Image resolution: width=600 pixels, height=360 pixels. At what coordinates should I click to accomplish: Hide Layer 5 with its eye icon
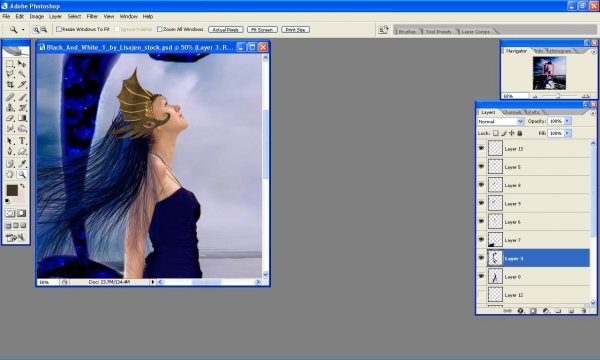[x=481, y=166]
